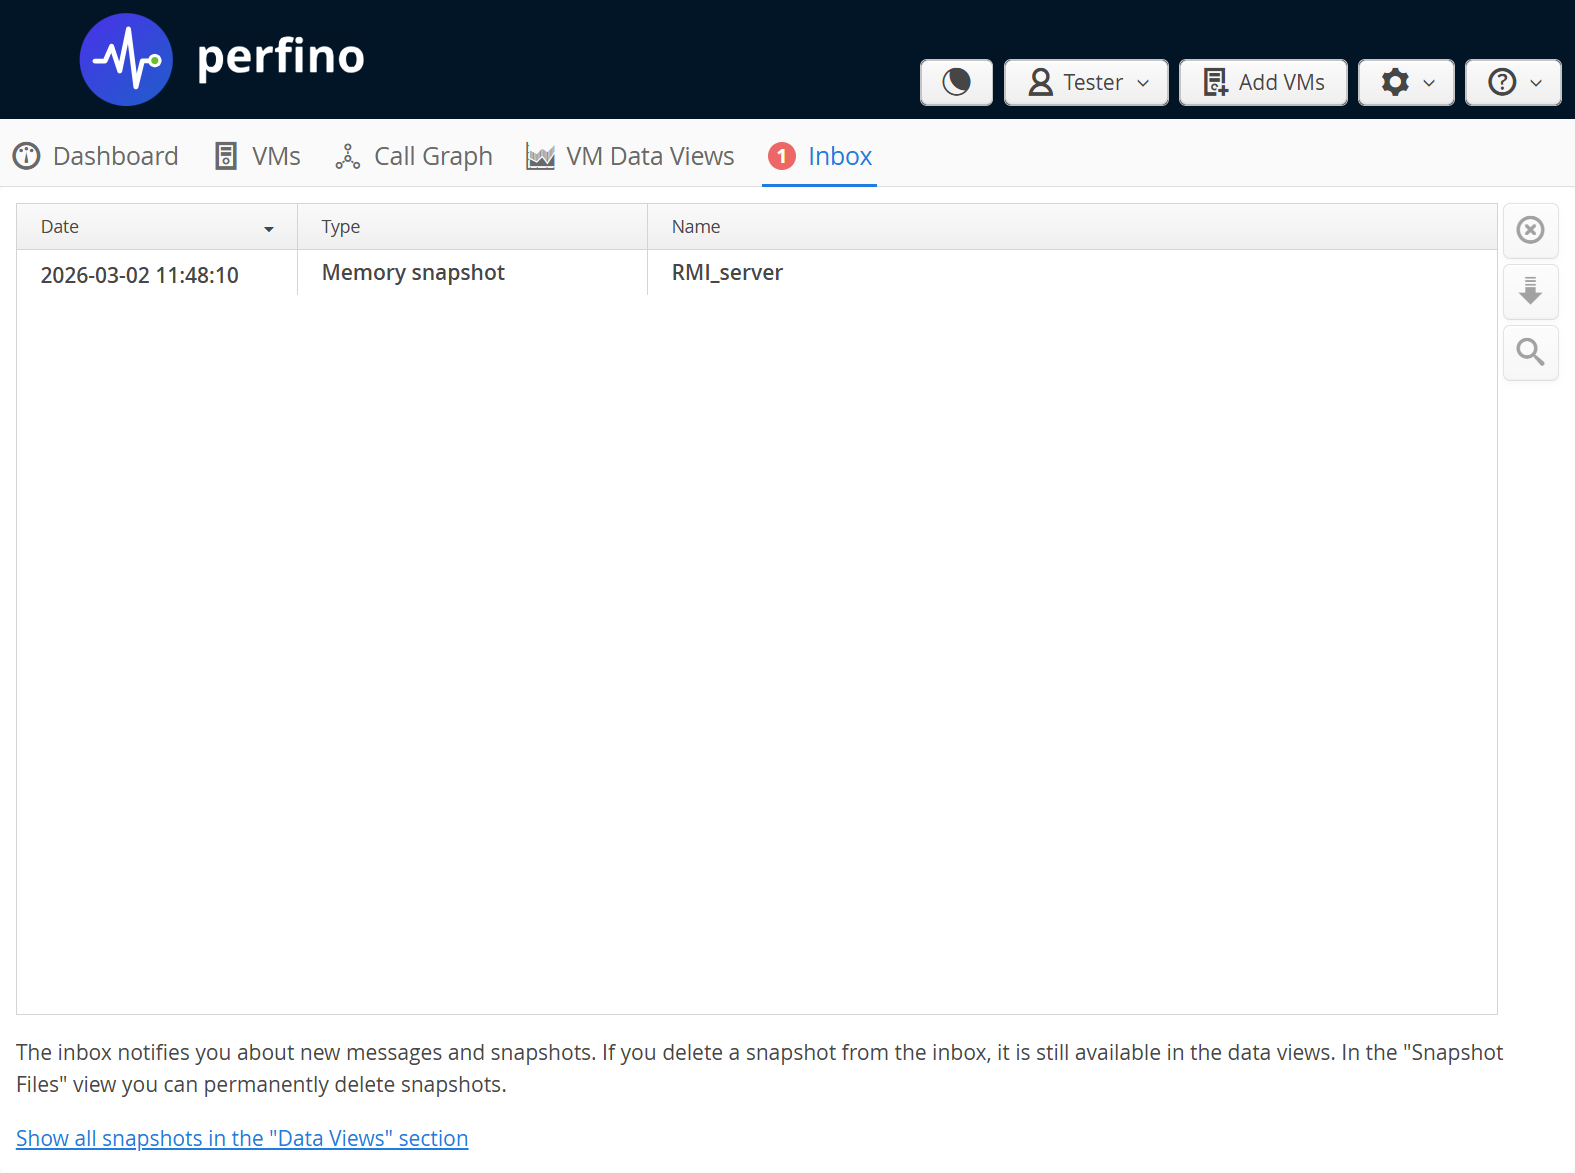Image resolution: width=1575 pixels, height=1173 pixels.
Task: Click the red inbox notification badge
Action: 782,156
